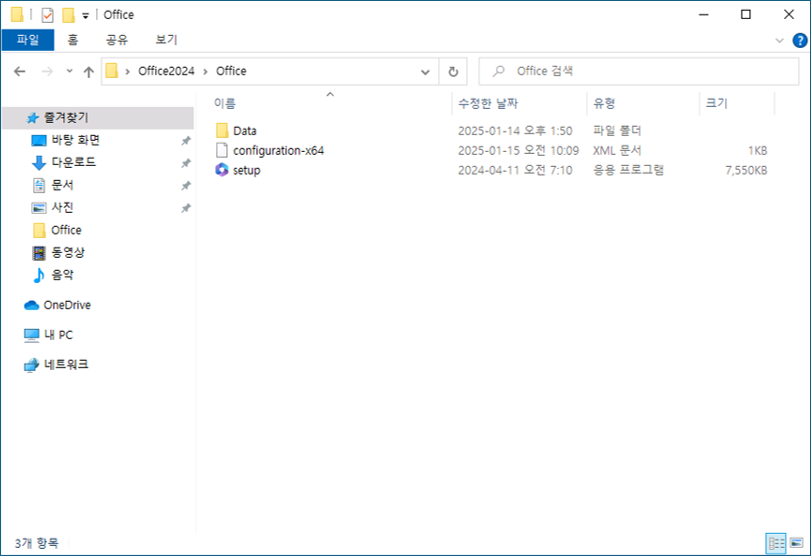
Task: Click the setup file name
Action: click(246, 170)
